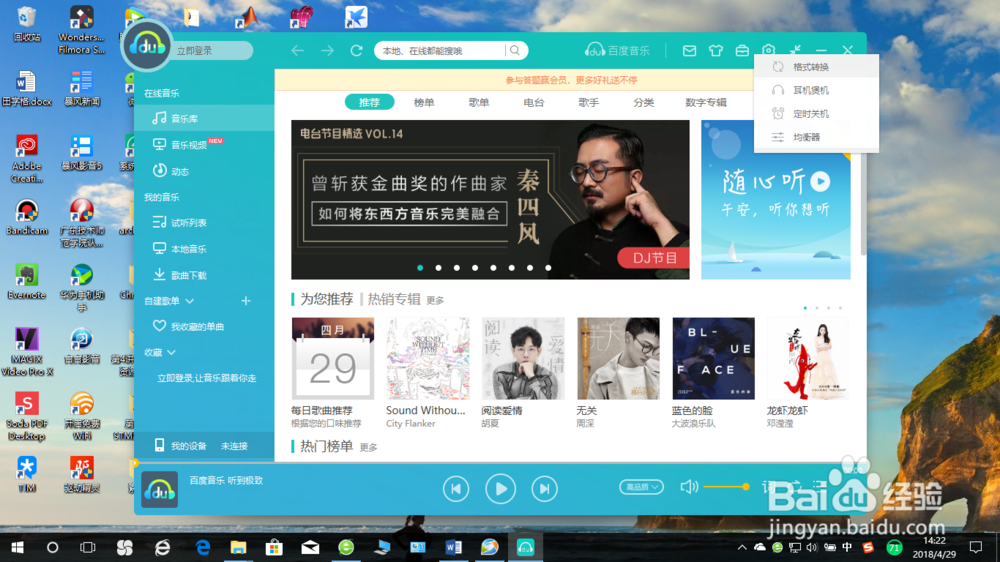Click the search magnifier icon
Screen dimensions: 1000x562
[515, 50]
